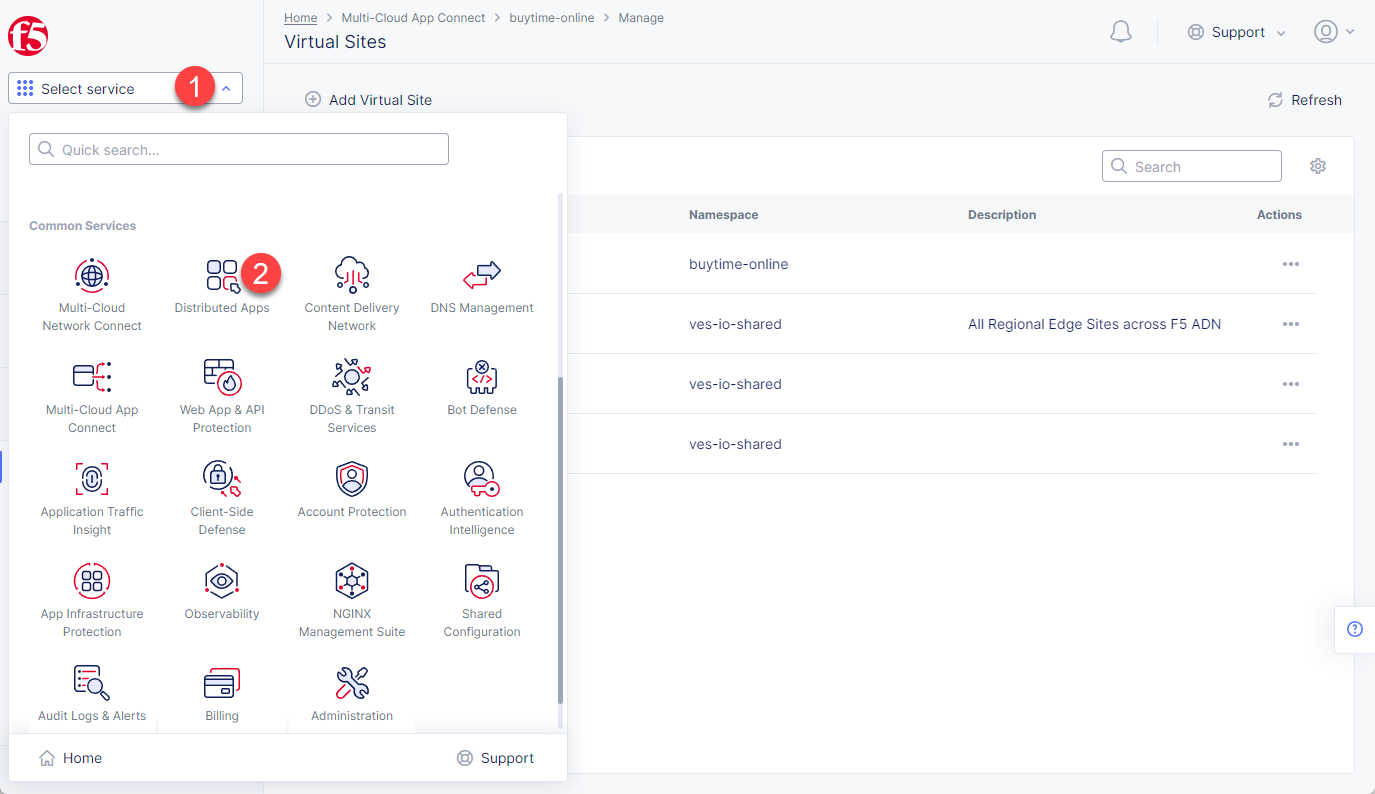Open NGINX Management Suite
The width and height of the screenshot is (1375, 794).
point(352,600)
